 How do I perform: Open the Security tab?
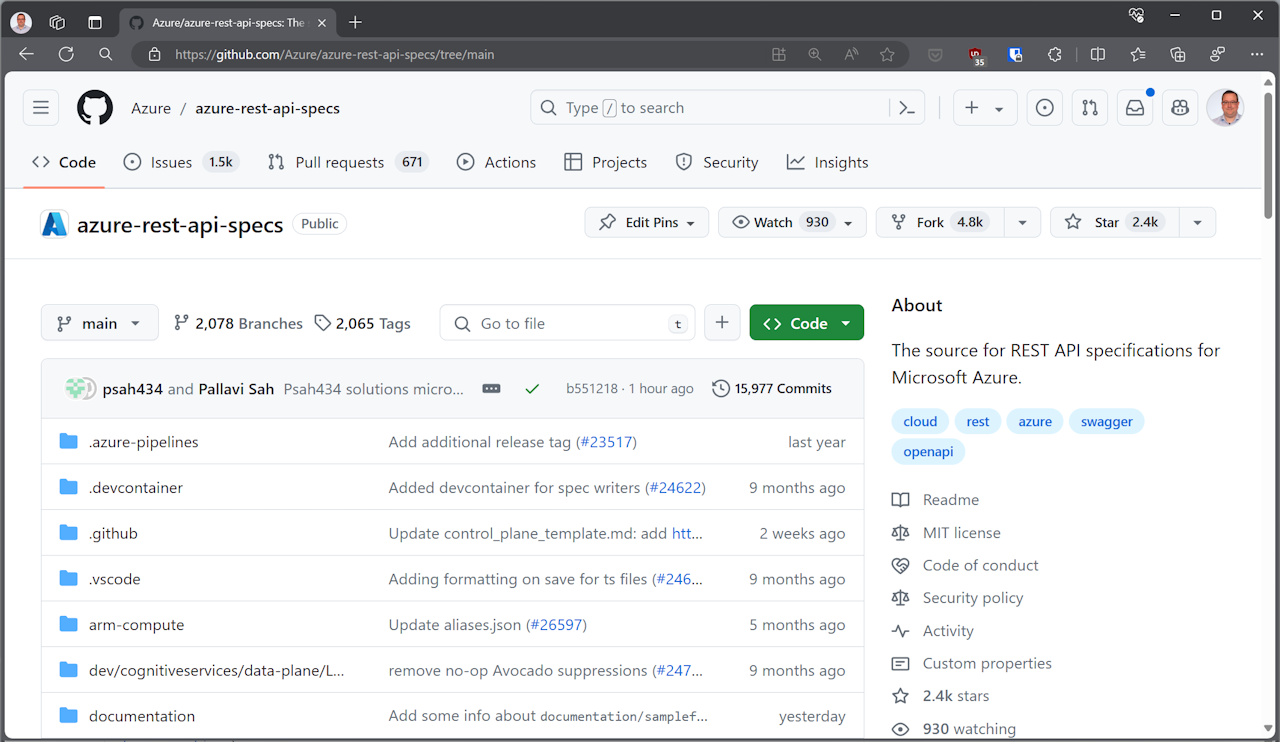coord(717,162)
